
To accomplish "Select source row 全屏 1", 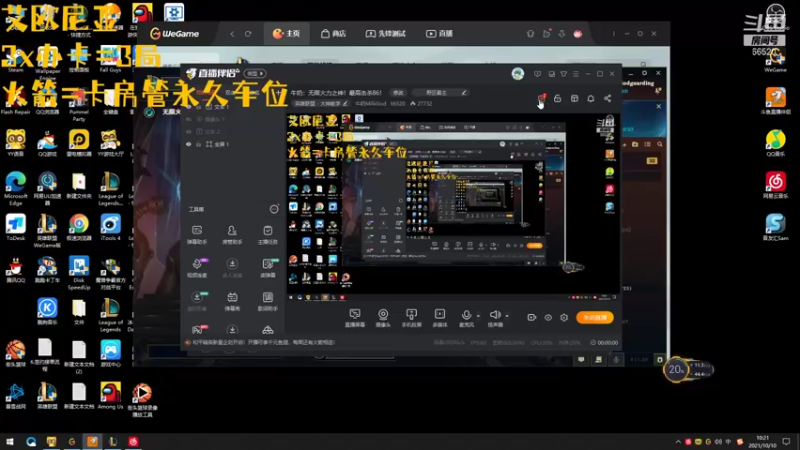I will (231, 144).
